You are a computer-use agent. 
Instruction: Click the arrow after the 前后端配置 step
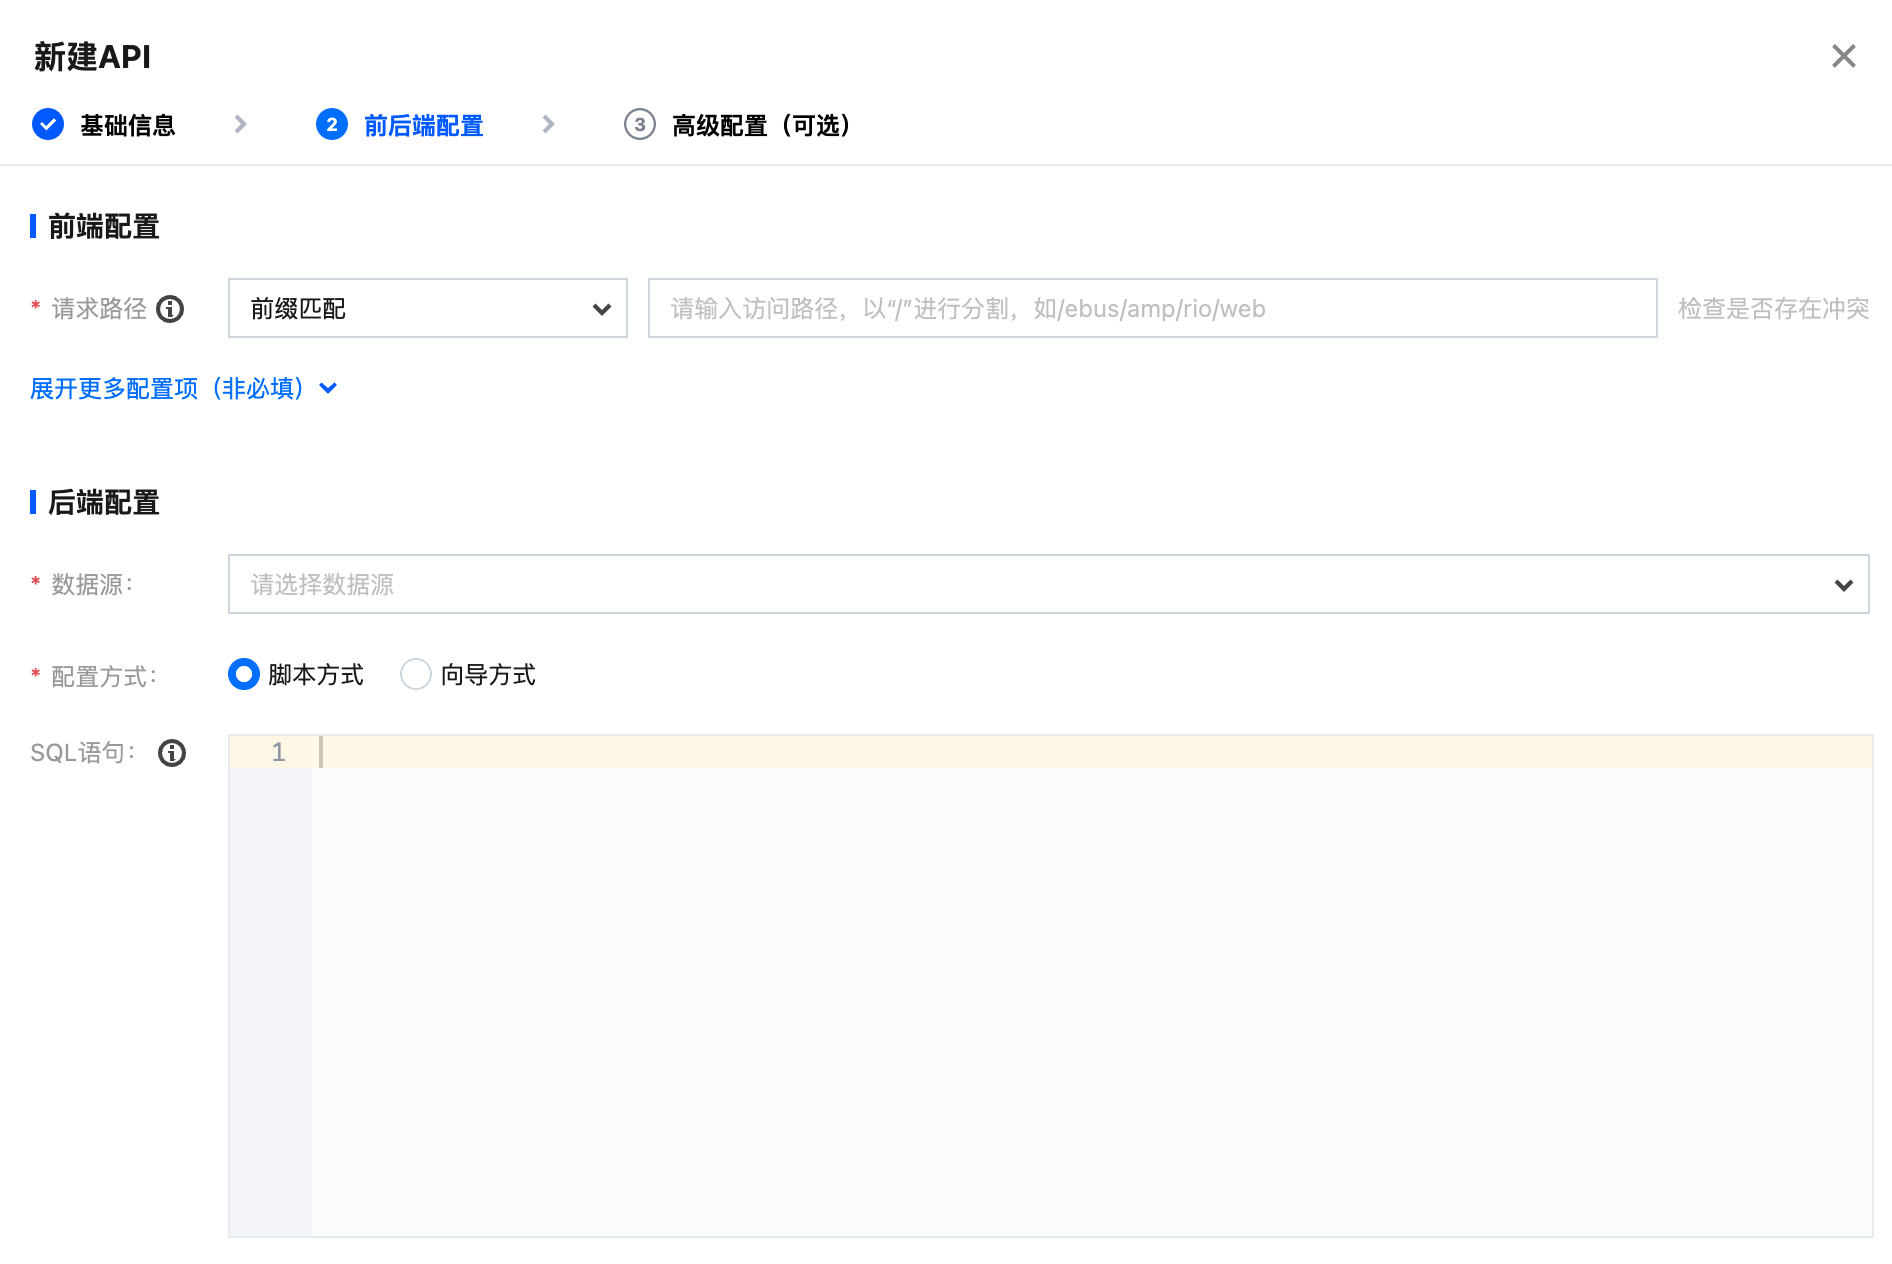pyautogui.click(x=548, y=125)
